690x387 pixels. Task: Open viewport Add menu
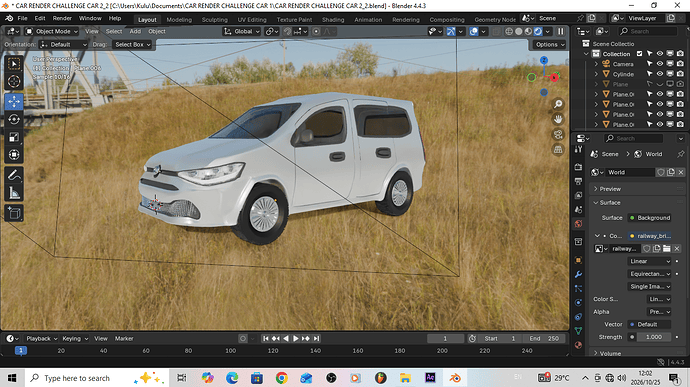click(x=135, y=31)
